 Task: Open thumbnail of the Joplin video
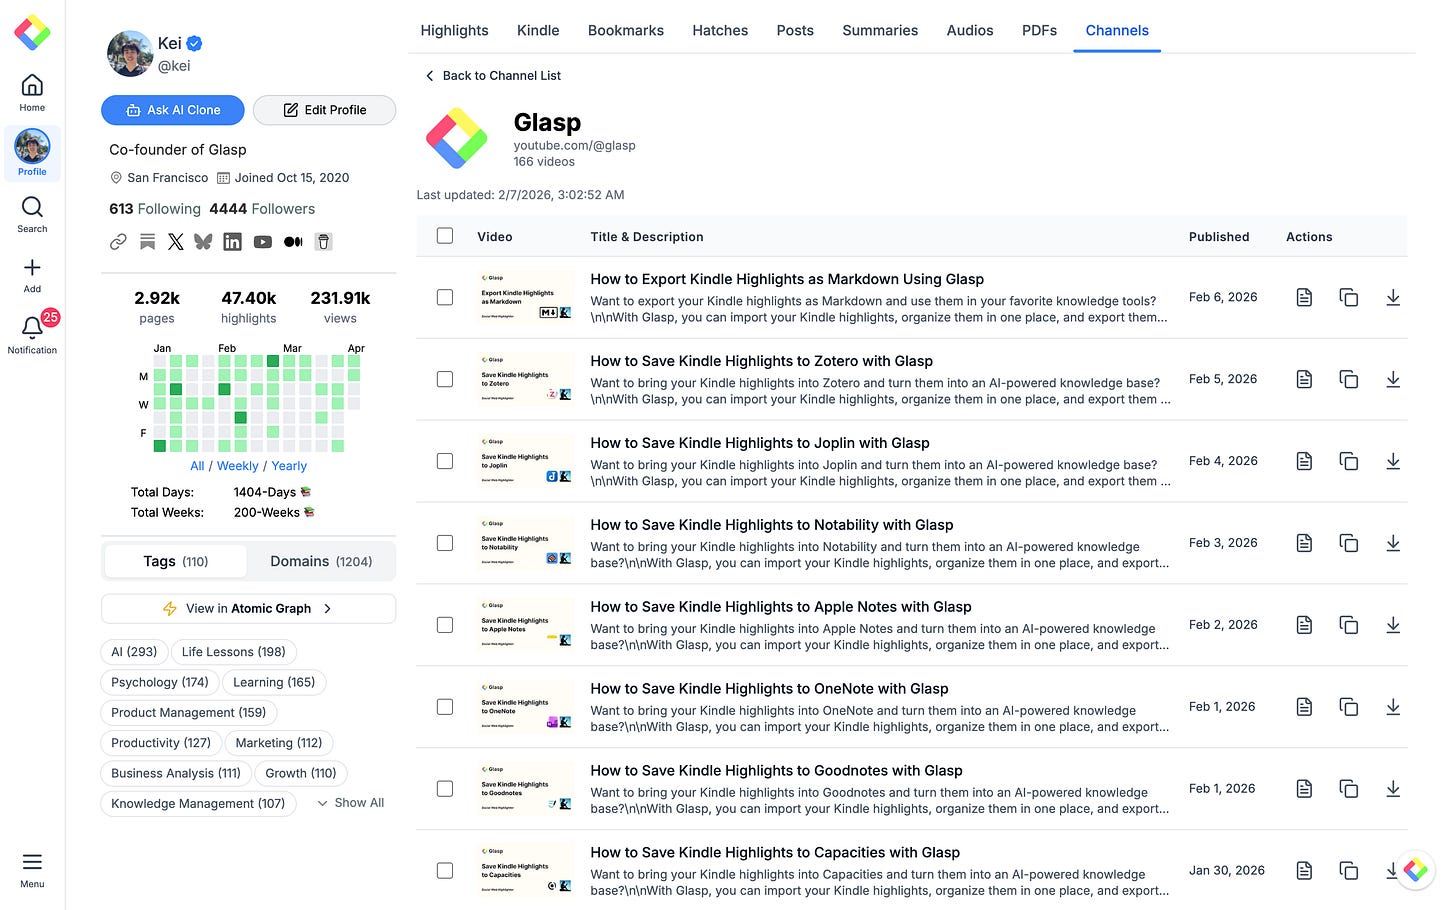(x=525, y=461)
